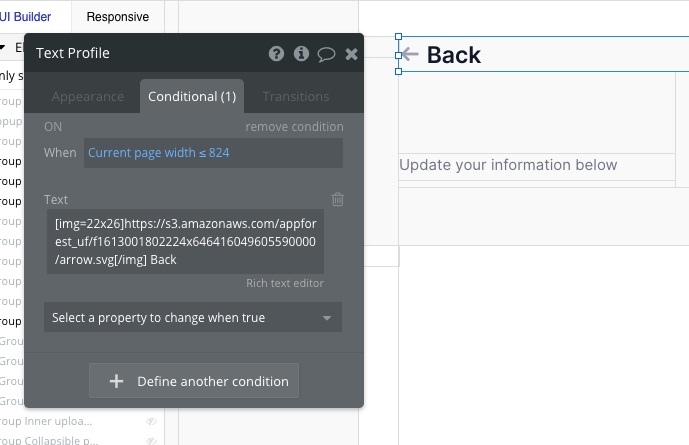Toggle visibility of Group Inner upload element
The image size is (689, 445).
151,421
